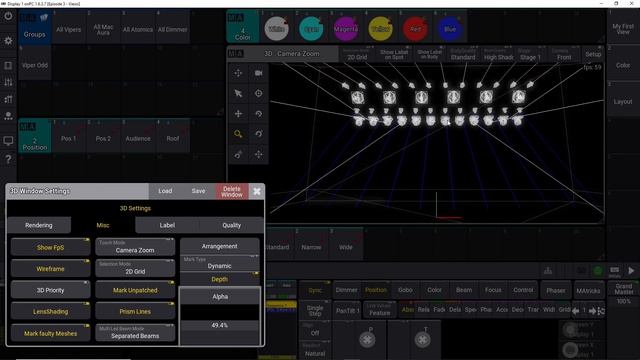Open the Tilt encoder dial T
Image resolution: width=640 pixels, height=360 pixels.
coord(422,339)
